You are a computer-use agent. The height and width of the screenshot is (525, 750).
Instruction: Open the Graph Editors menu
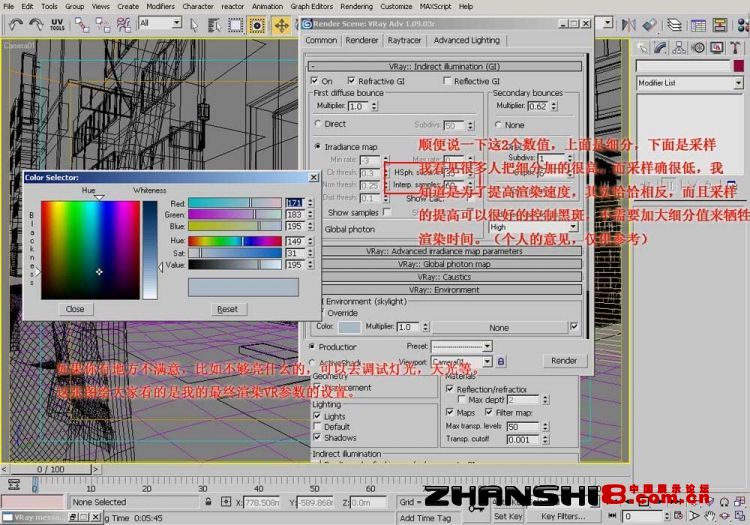coord(311,6)
